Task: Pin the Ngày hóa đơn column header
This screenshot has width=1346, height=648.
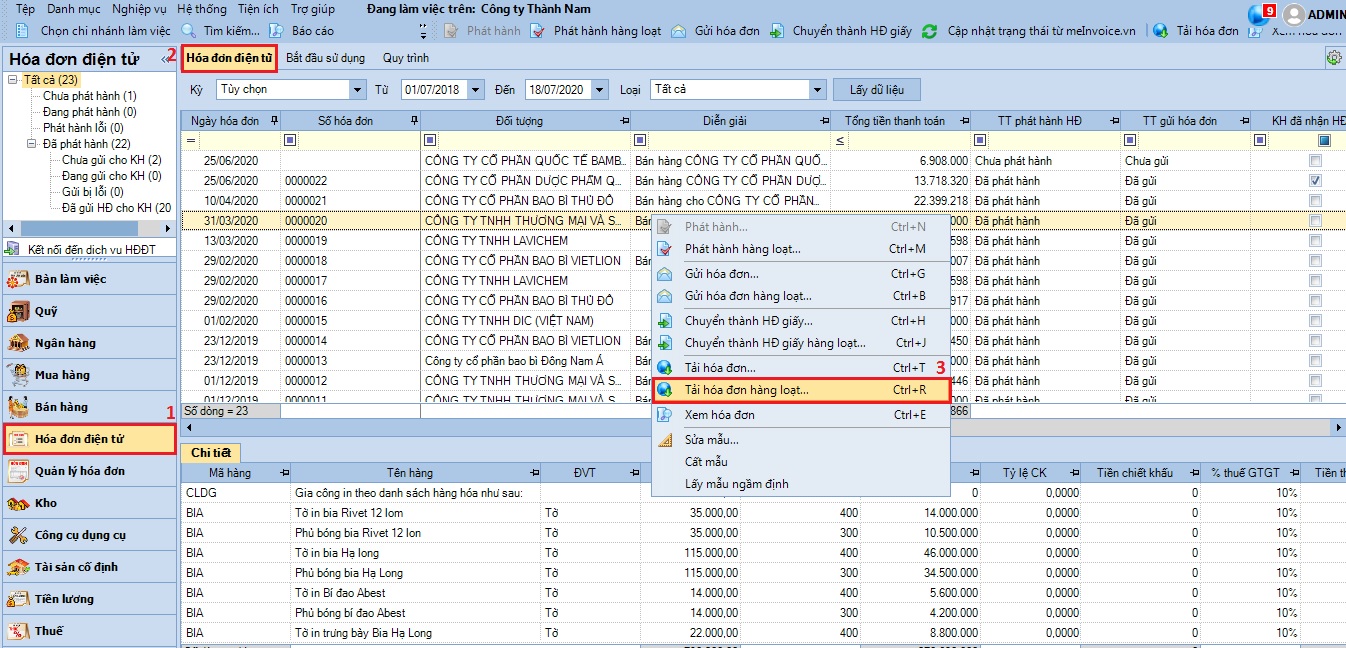Action: [x=273, y=121]
